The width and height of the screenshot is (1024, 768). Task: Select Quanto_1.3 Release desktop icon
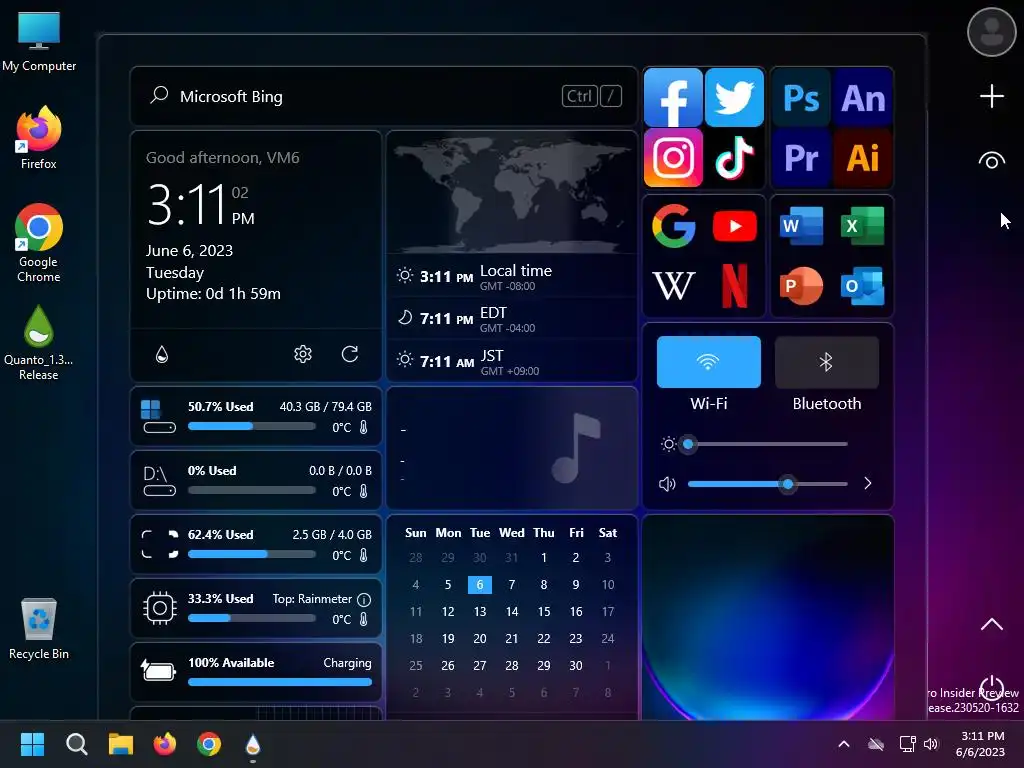coord(39,343)
